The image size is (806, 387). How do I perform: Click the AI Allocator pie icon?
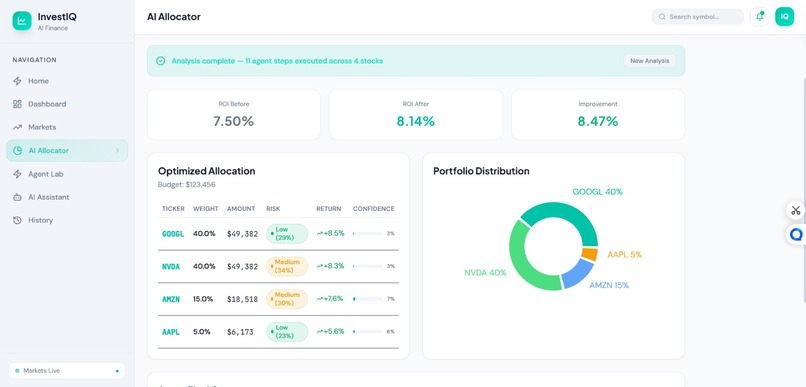tap(17, 151)
